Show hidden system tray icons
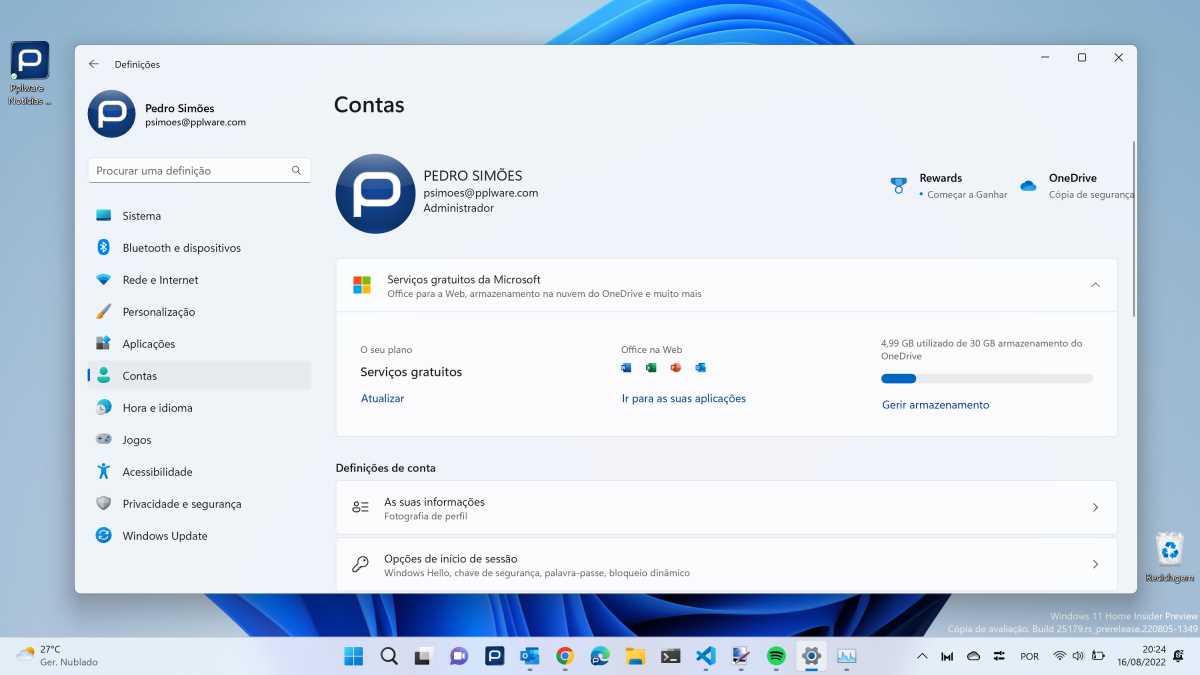 tap(922, 656)
